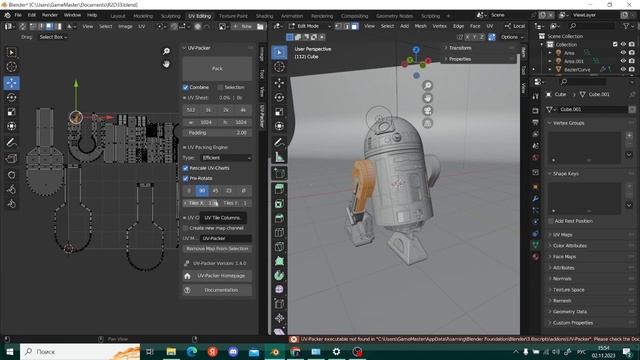Viewport: 640px width, 360px height.
Task: Select the Select Box tool in 3D viewport
Action: pos(280,52)
